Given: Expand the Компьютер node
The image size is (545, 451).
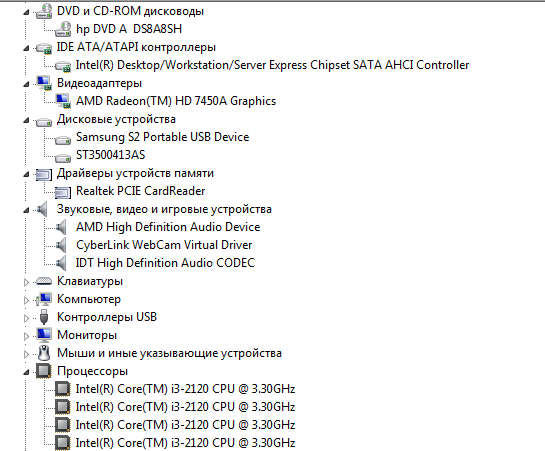Looking at the screenshot, I should click(26, 300).
